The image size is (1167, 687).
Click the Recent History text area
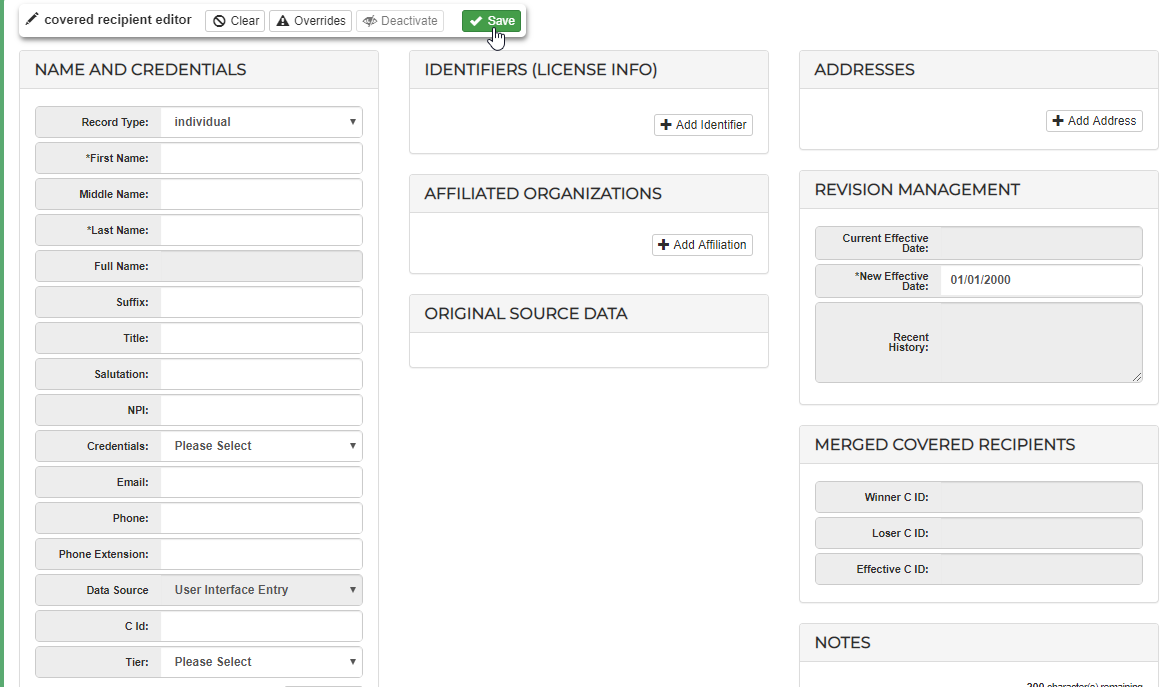(x=1040, y=343)
